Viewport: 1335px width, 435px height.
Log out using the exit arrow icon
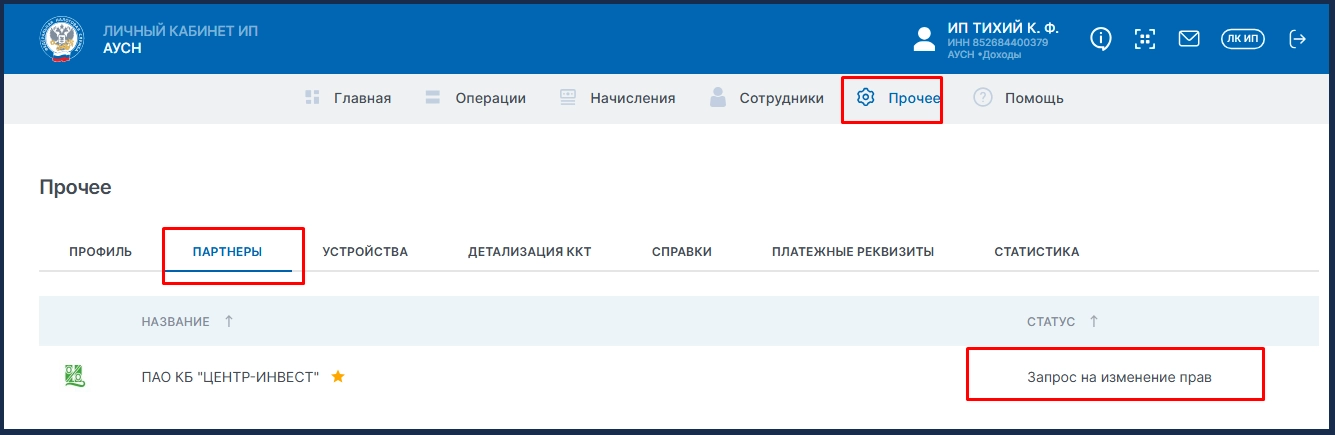(x=1297, y=39)
